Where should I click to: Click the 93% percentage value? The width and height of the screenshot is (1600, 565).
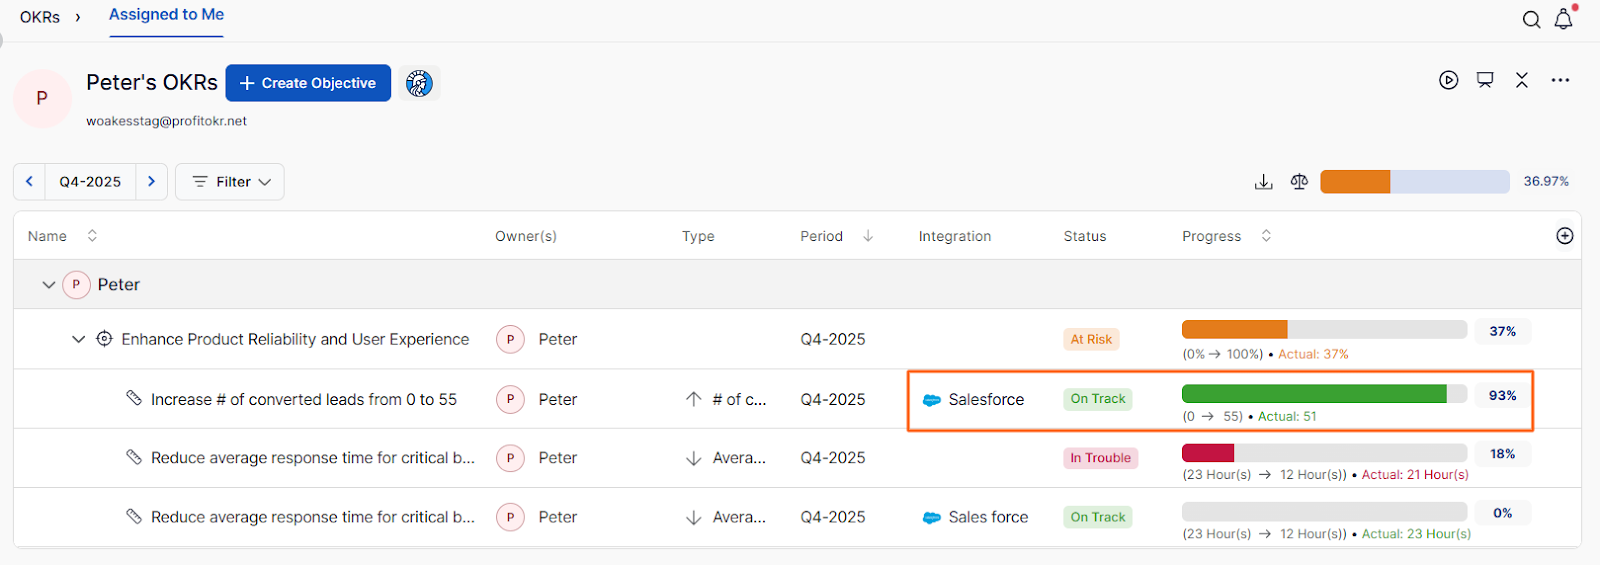(1502, 395)
